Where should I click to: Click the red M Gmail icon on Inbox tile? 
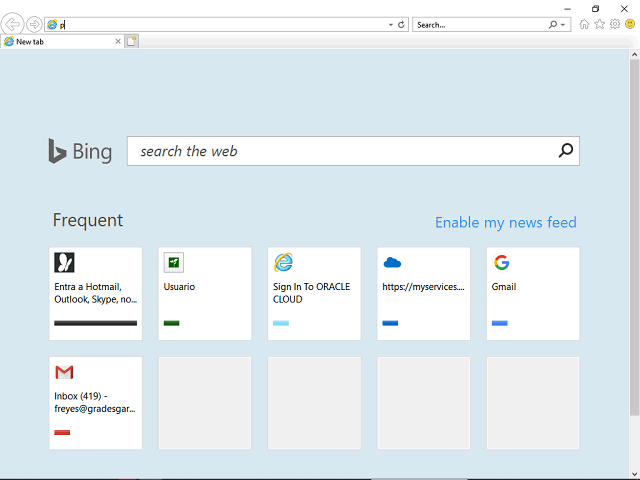point(64,372)
